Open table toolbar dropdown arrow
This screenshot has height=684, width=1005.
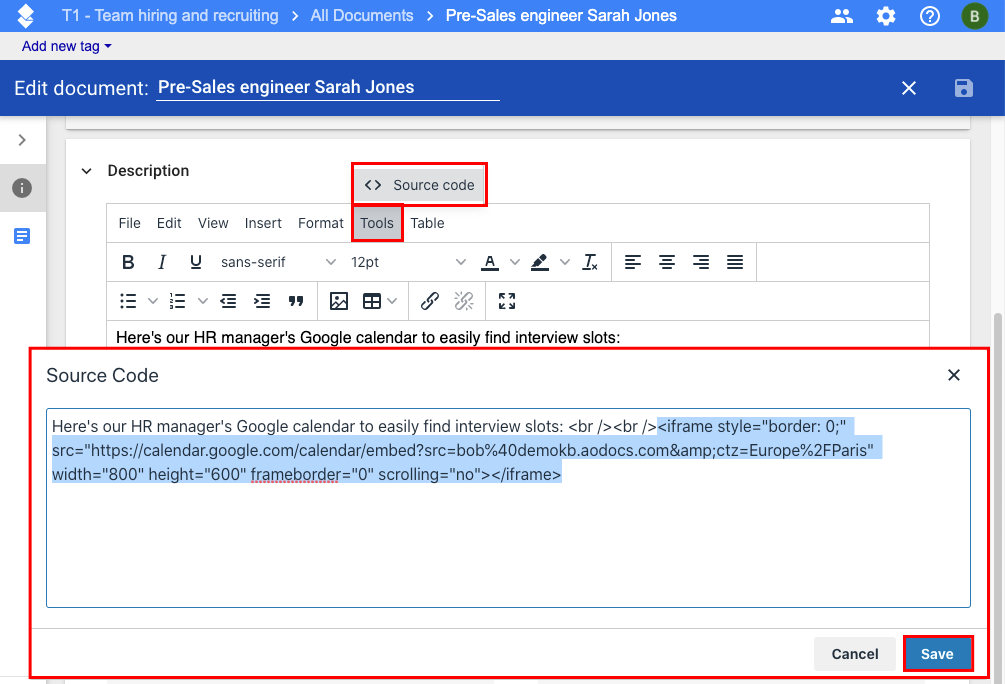(x=392, y=301)
